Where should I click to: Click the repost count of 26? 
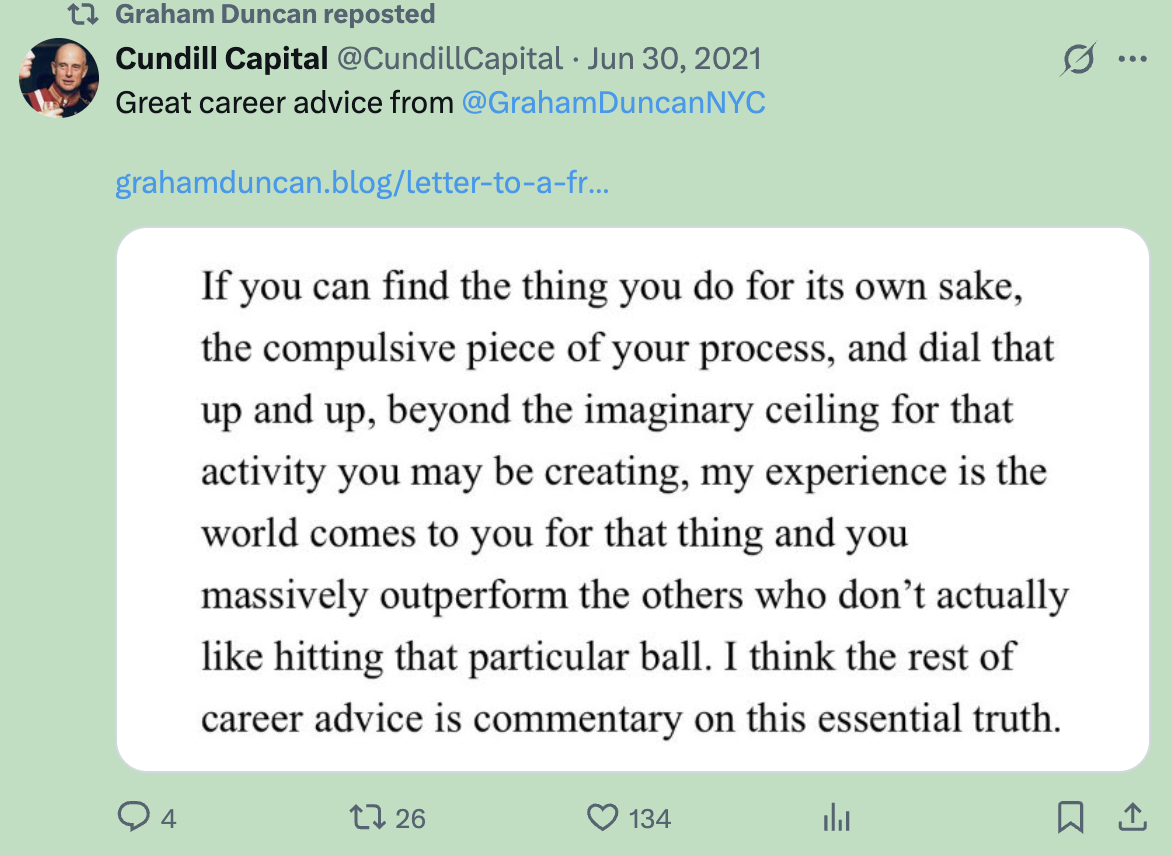410,820
